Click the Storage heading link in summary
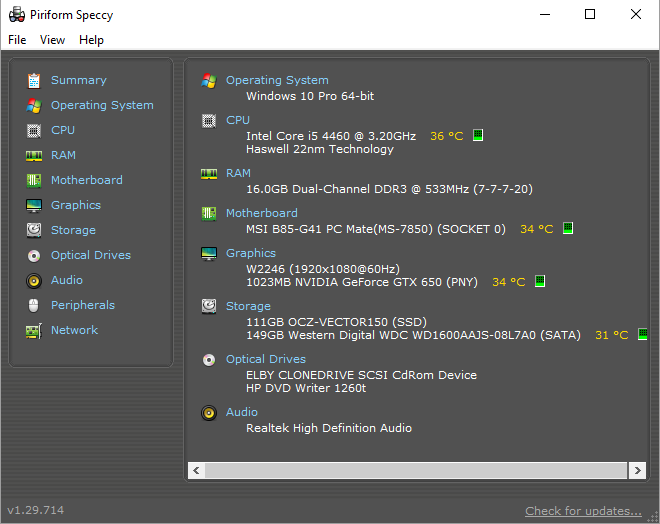The height and width of the screenshot is (524, 660). point(248,306)
